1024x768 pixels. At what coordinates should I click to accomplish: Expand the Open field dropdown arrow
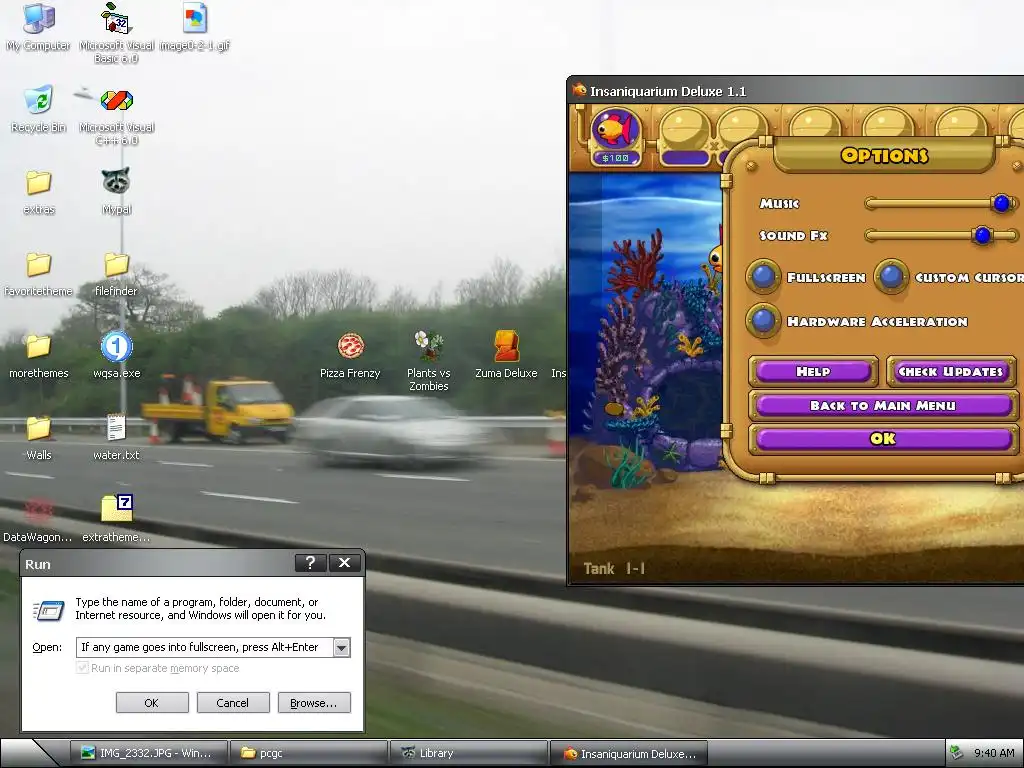[x=342, y=647]
